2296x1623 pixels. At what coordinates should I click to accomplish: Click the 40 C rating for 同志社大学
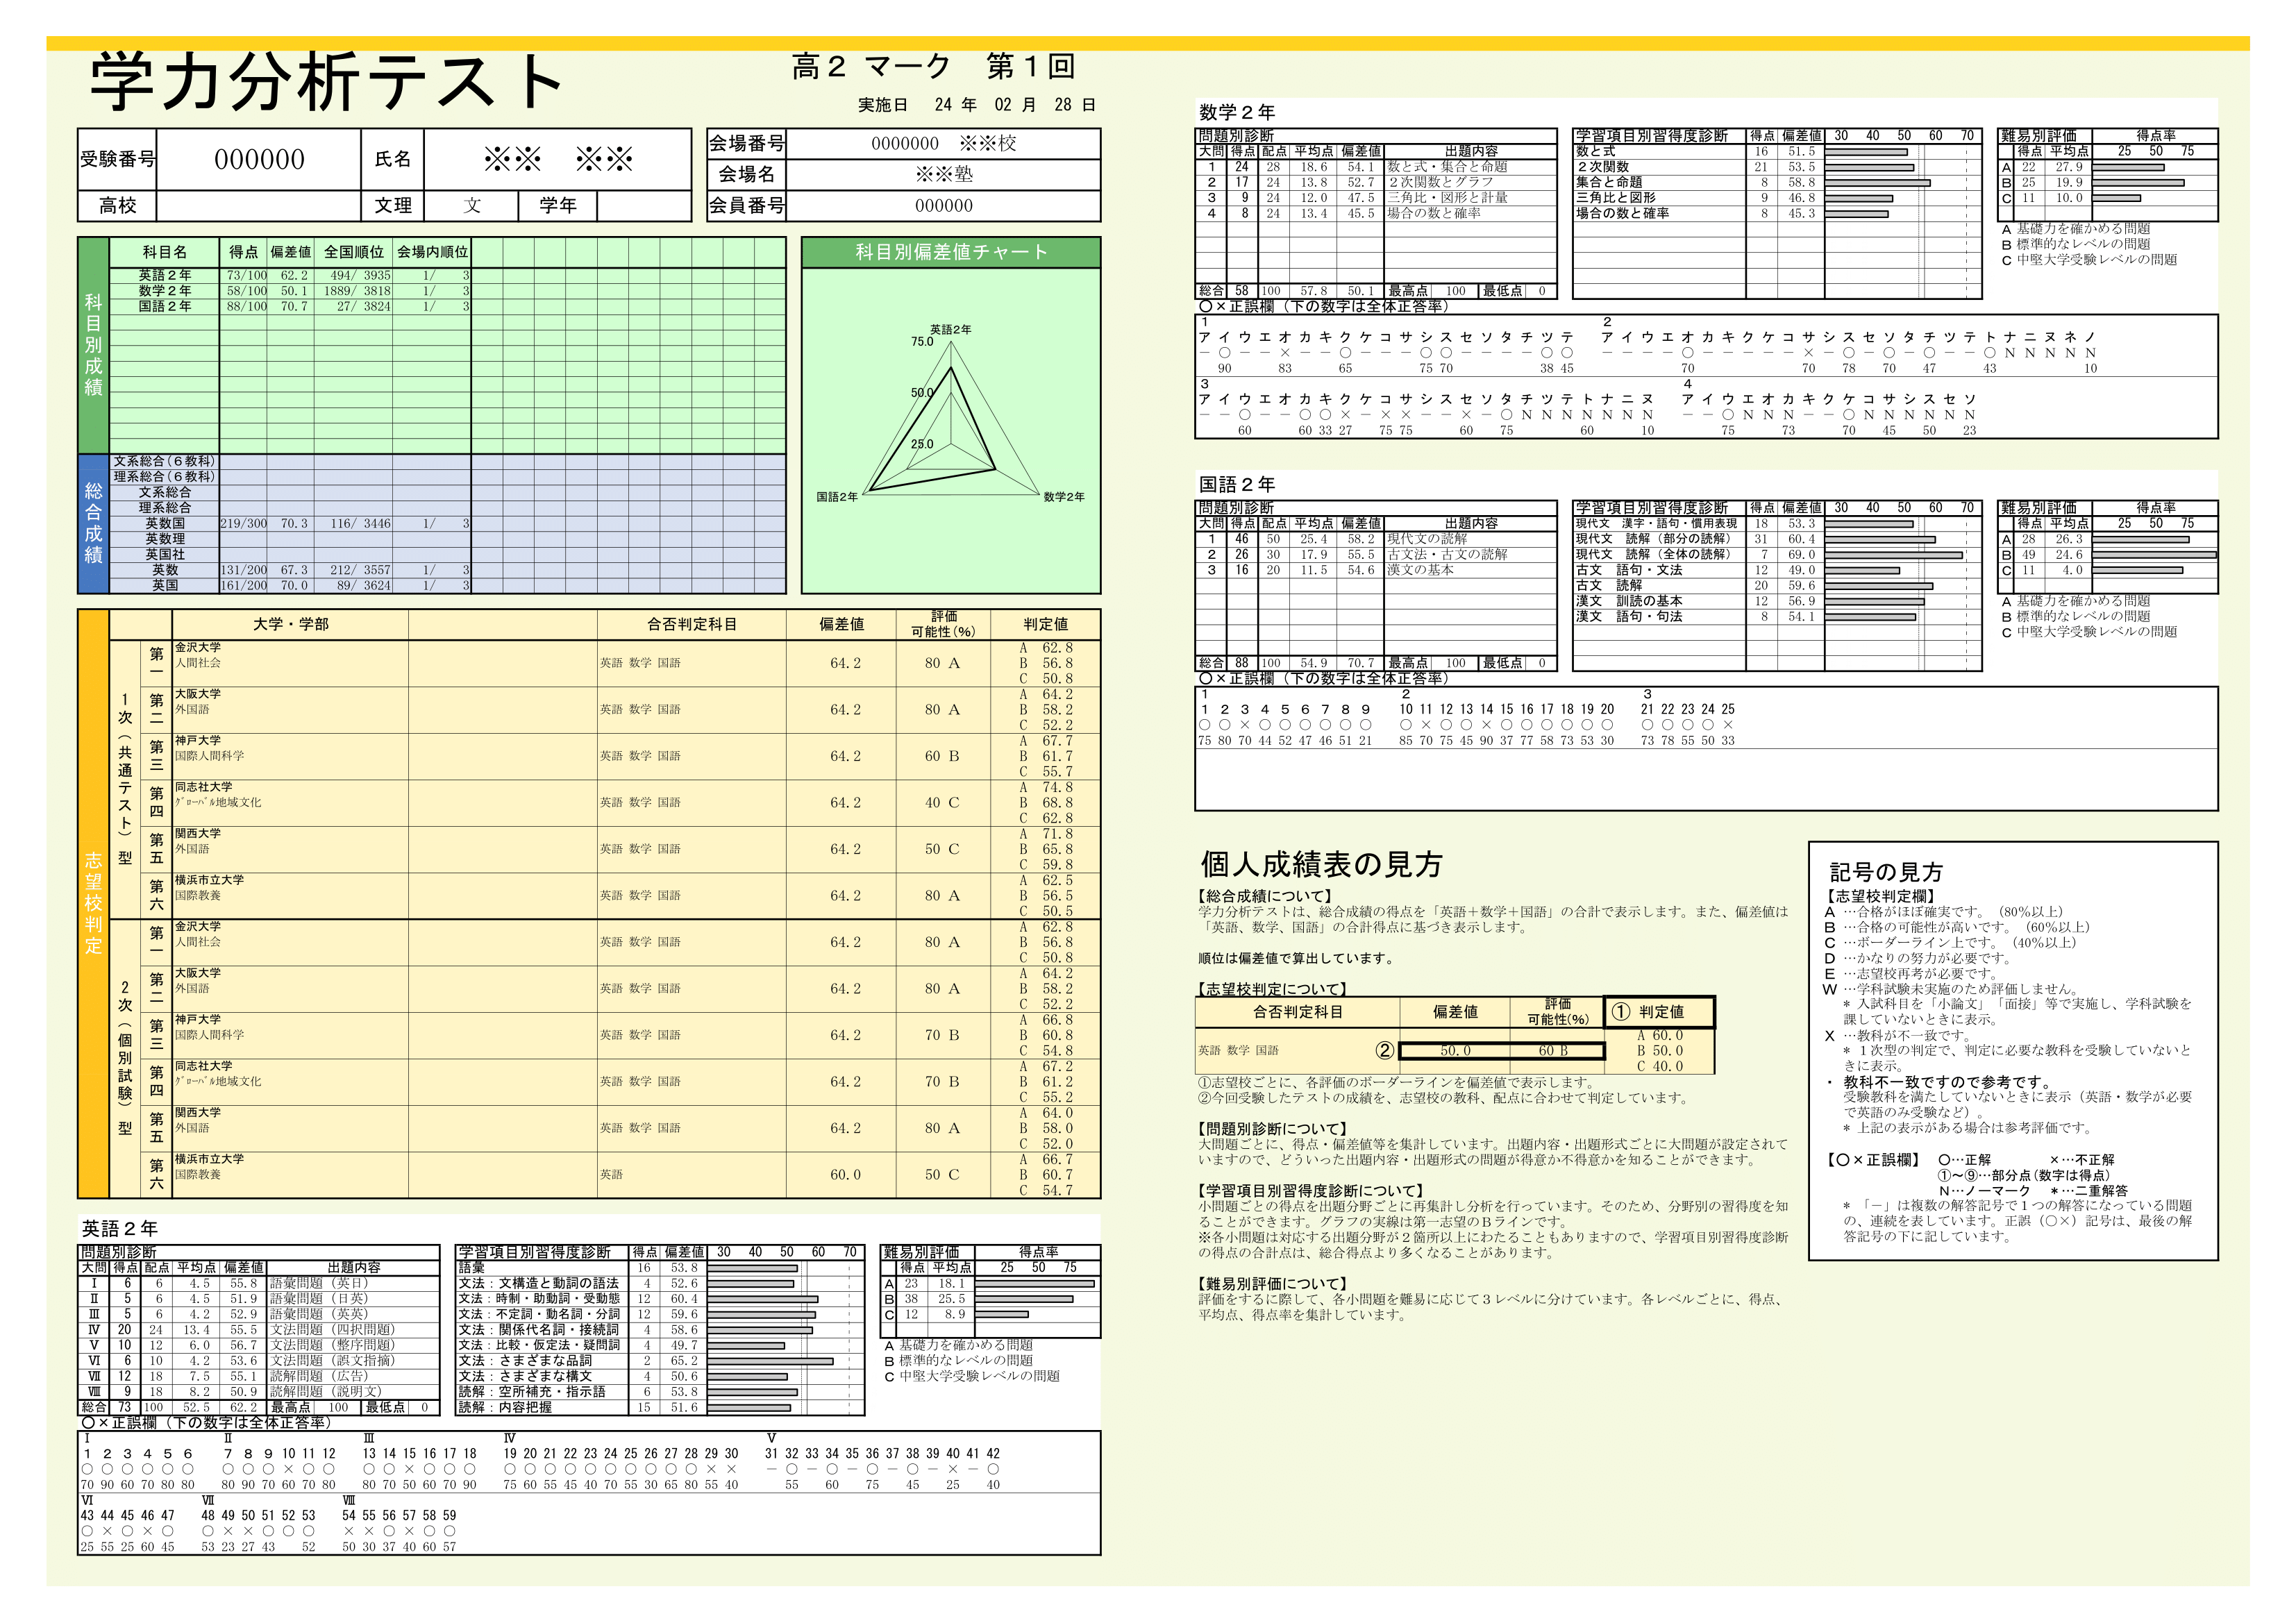[x=941, y=802]
